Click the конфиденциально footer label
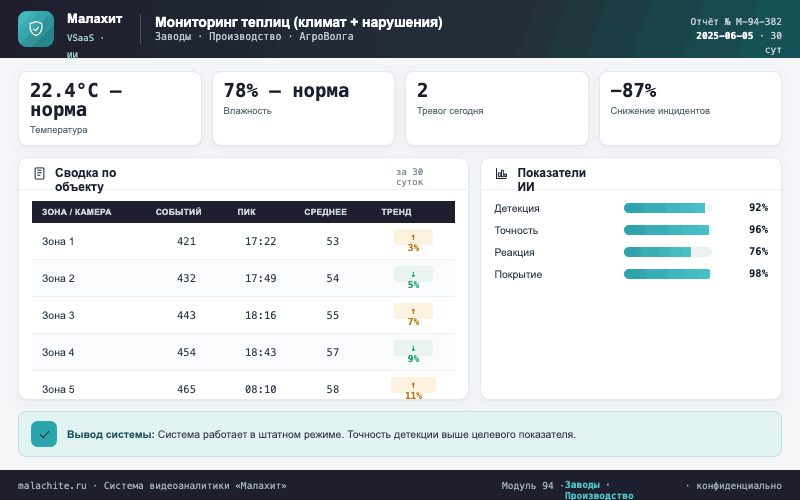This screenshot has height=500, width=800. coord(739,486)
